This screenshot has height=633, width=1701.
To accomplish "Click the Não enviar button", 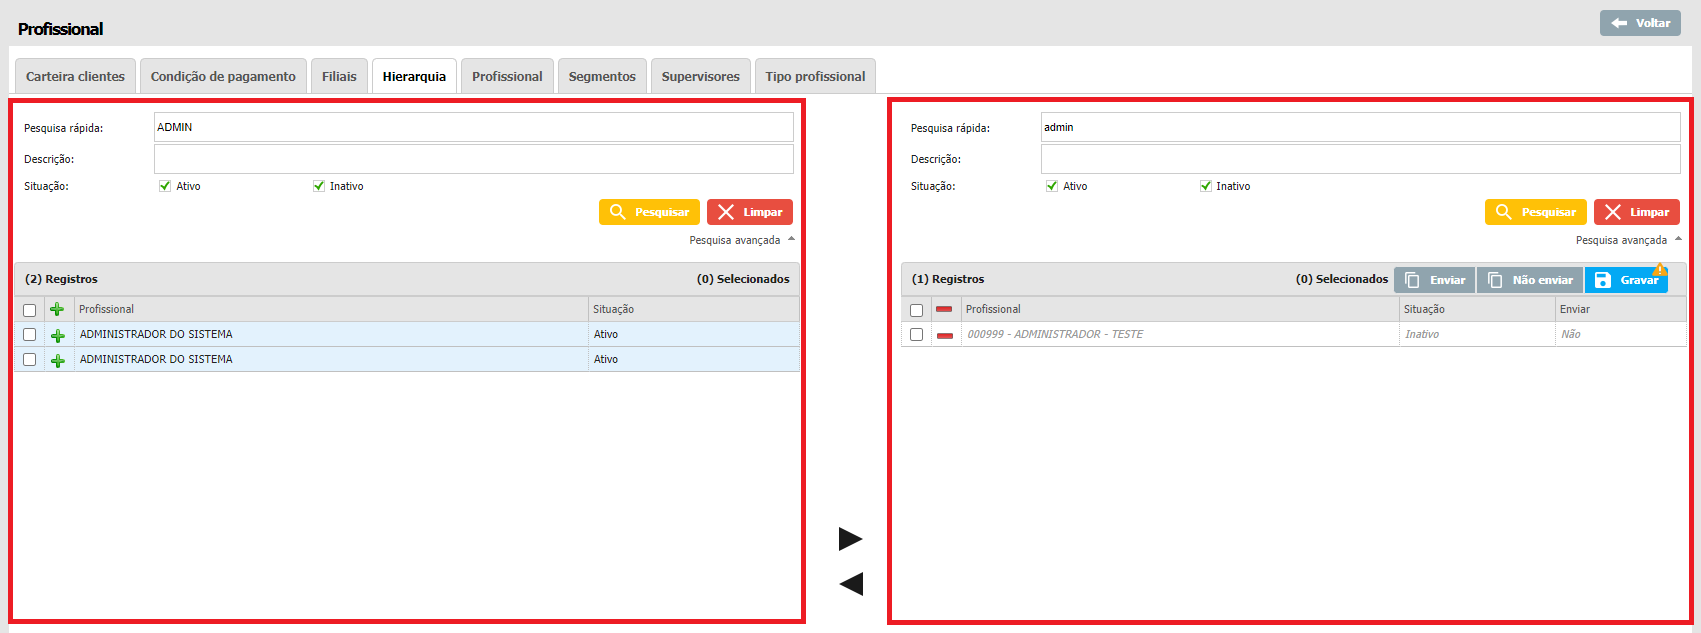I will coord(1530,280).
